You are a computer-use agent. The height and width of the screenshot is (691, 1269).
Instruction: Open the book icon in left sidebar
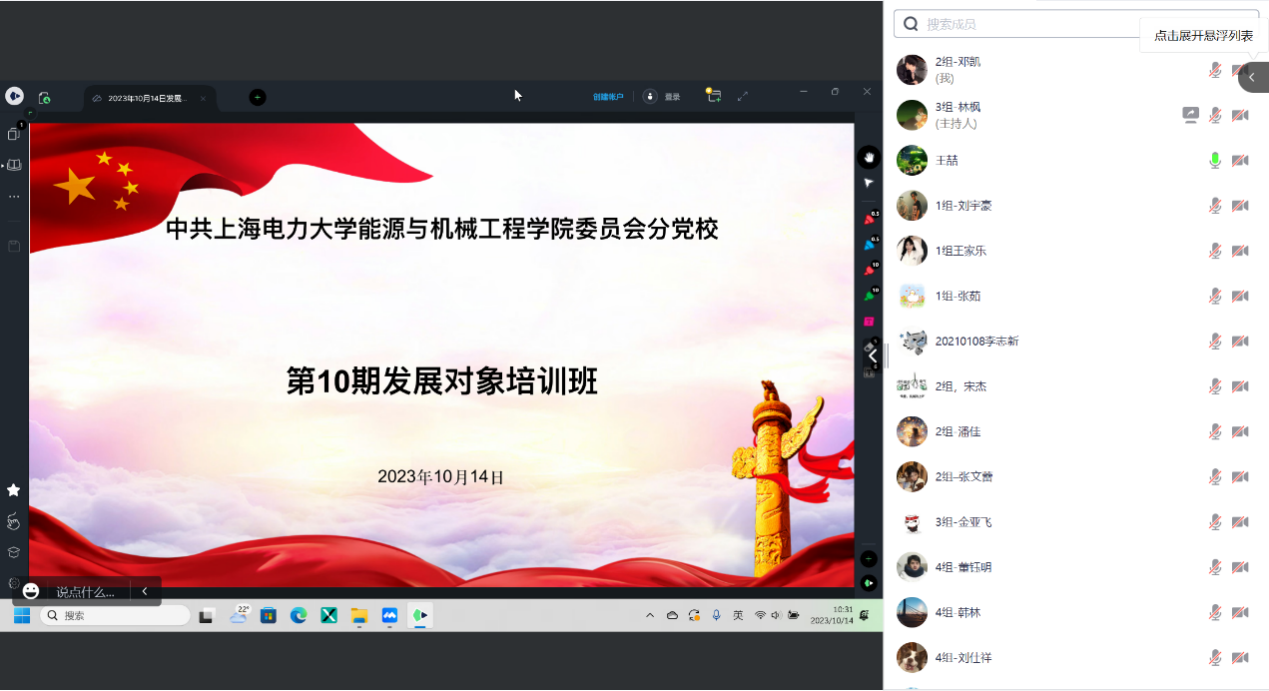pos(14,165)
